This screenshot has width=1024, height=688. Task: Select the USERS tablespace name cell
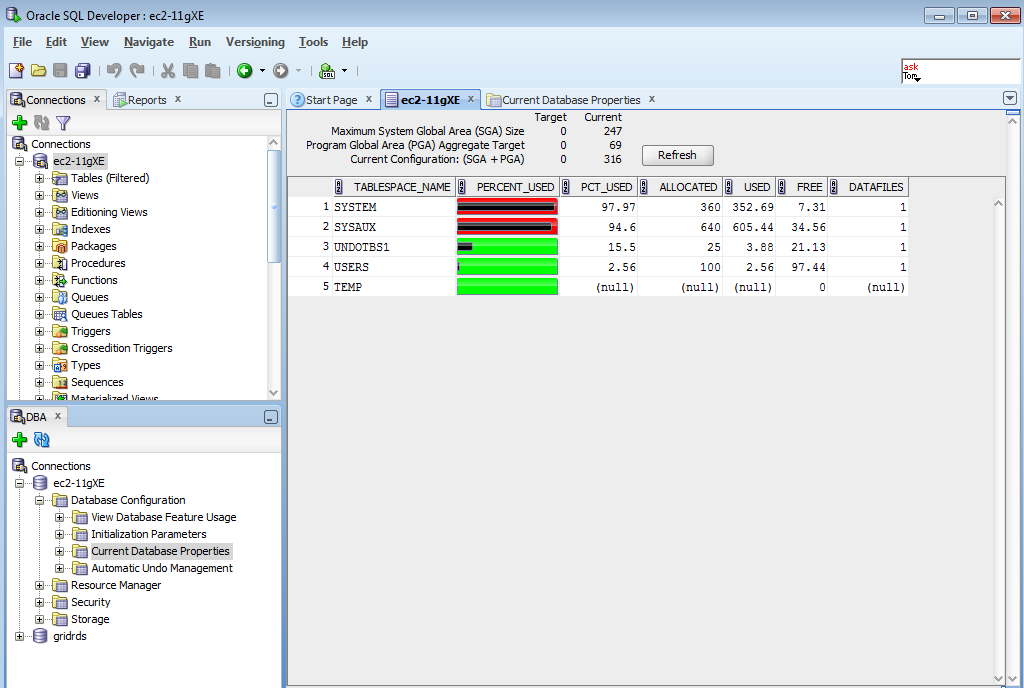pyautogui.click(x=394, y=267)
